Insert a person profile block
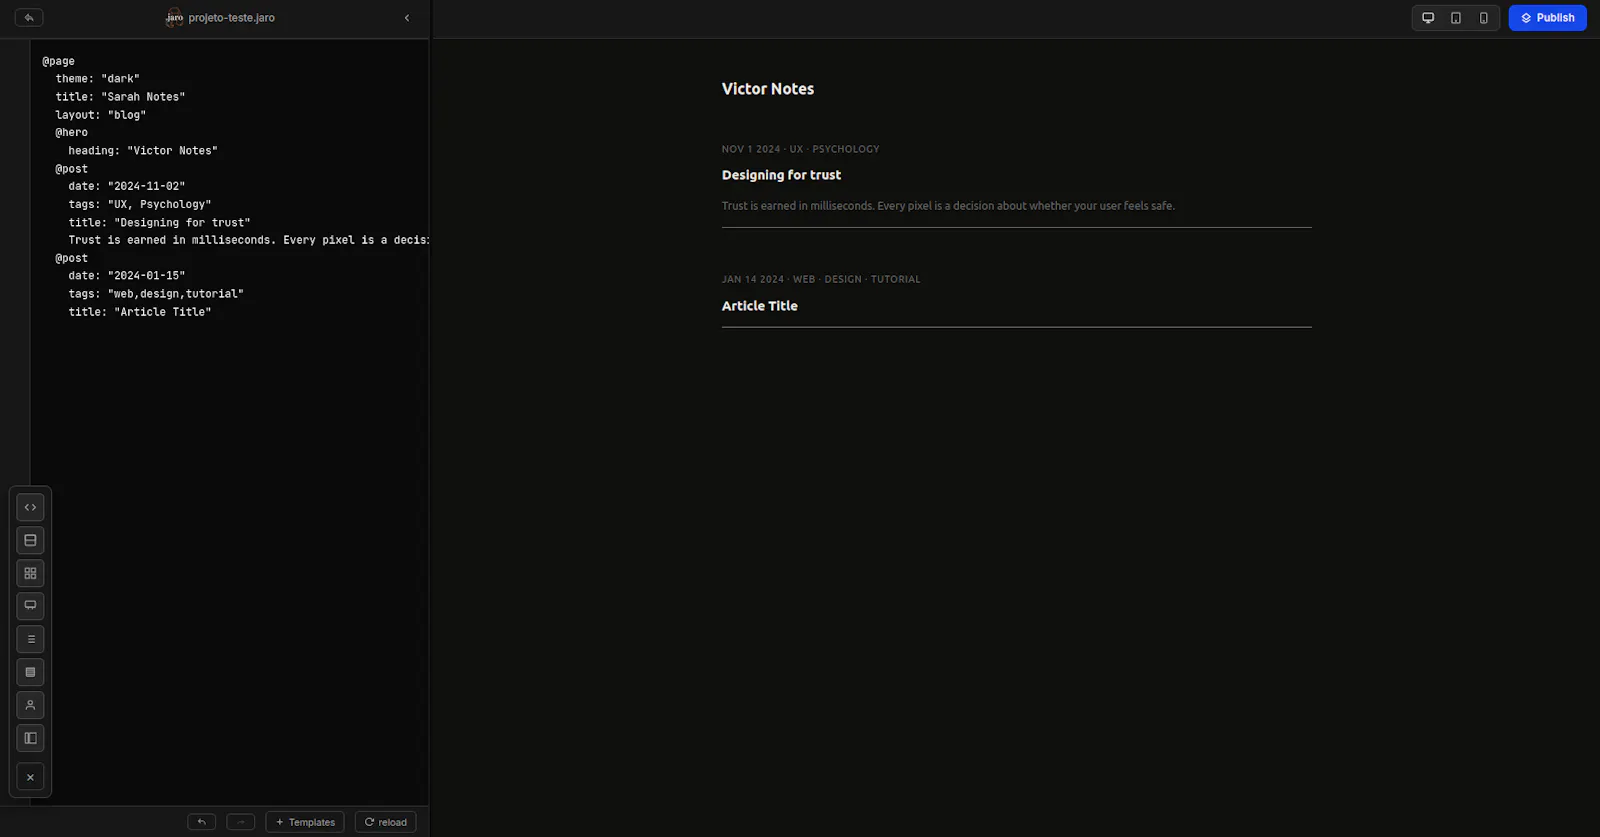The width and height of the screenshot is (1600, 837). tap(30, 705)
